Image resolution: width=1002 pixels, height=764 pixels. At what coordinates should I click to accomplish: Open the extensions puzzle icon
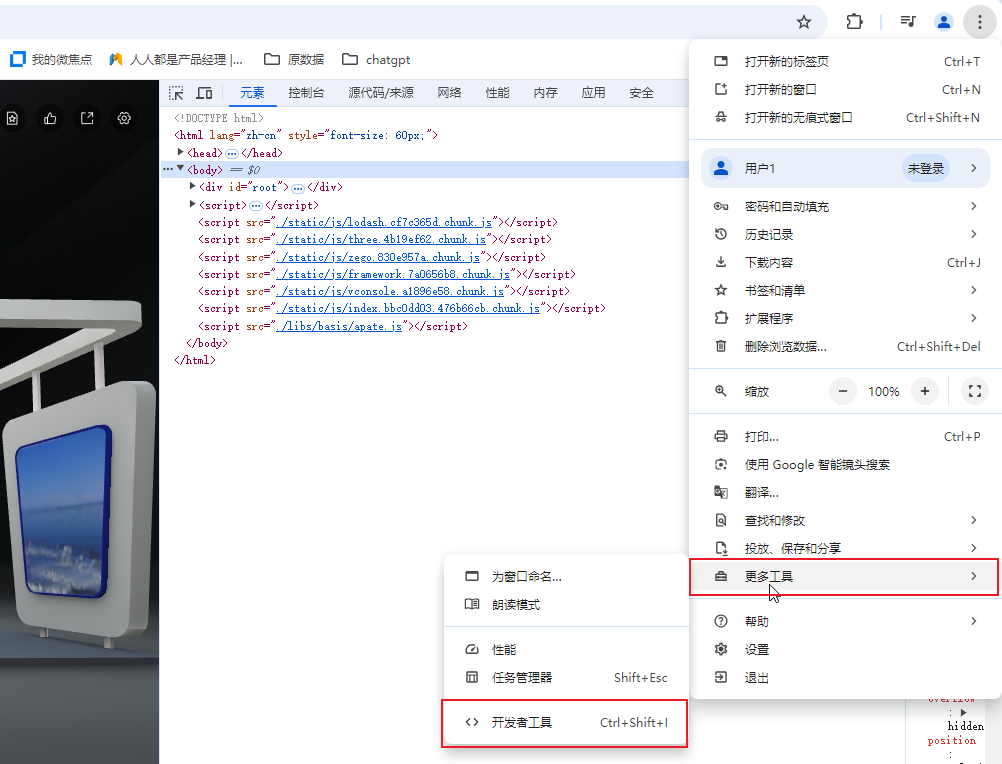[854, 21]
